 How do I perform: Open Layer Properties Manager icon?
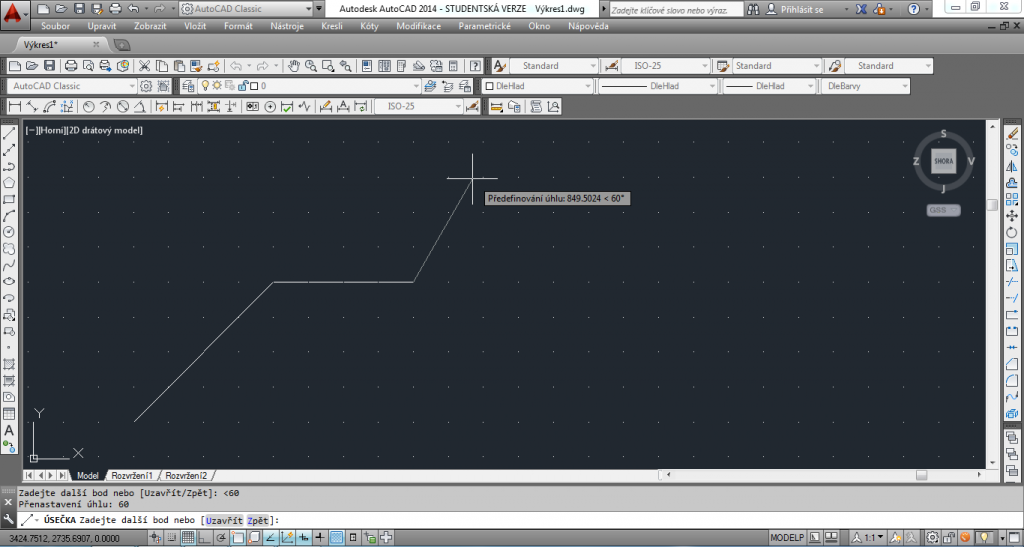(x=188, y=86)
